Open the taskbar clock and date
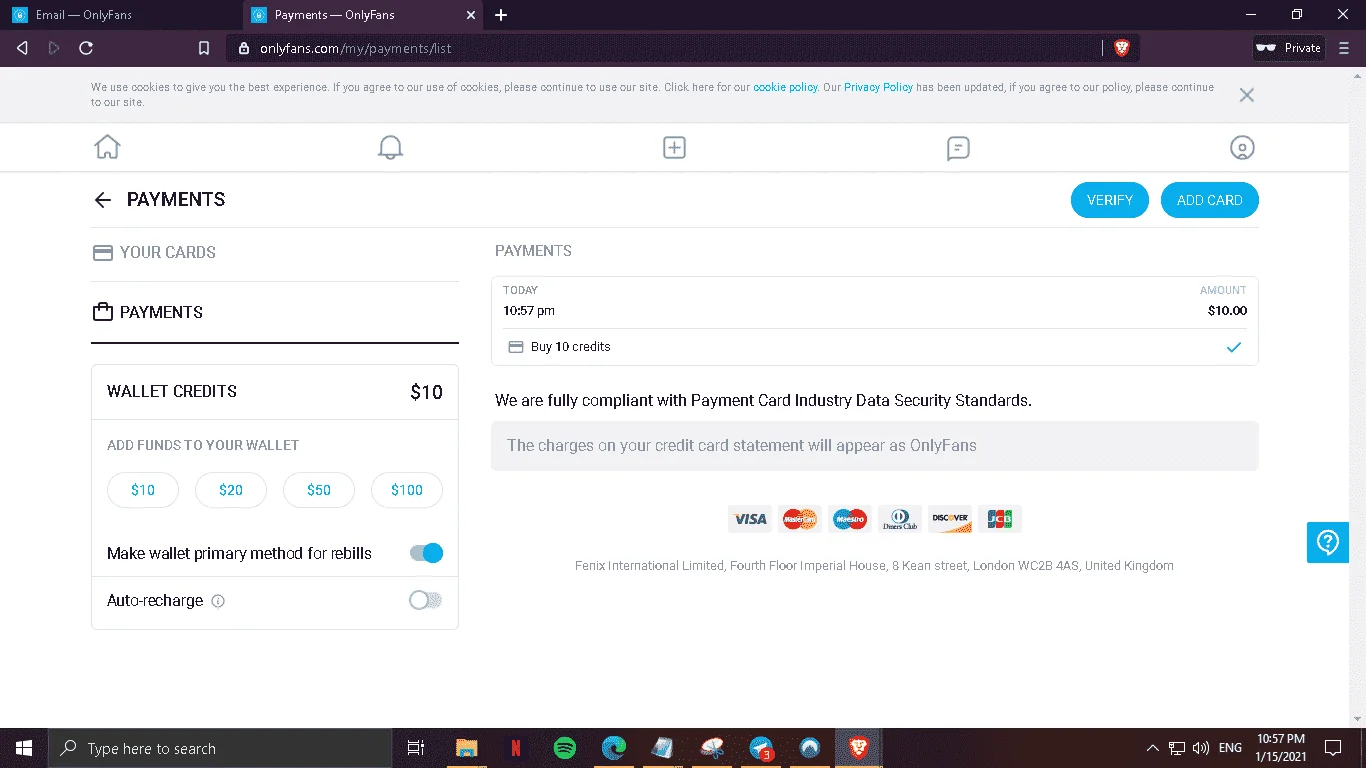 pyautogui.click(x=1281, y=748)
